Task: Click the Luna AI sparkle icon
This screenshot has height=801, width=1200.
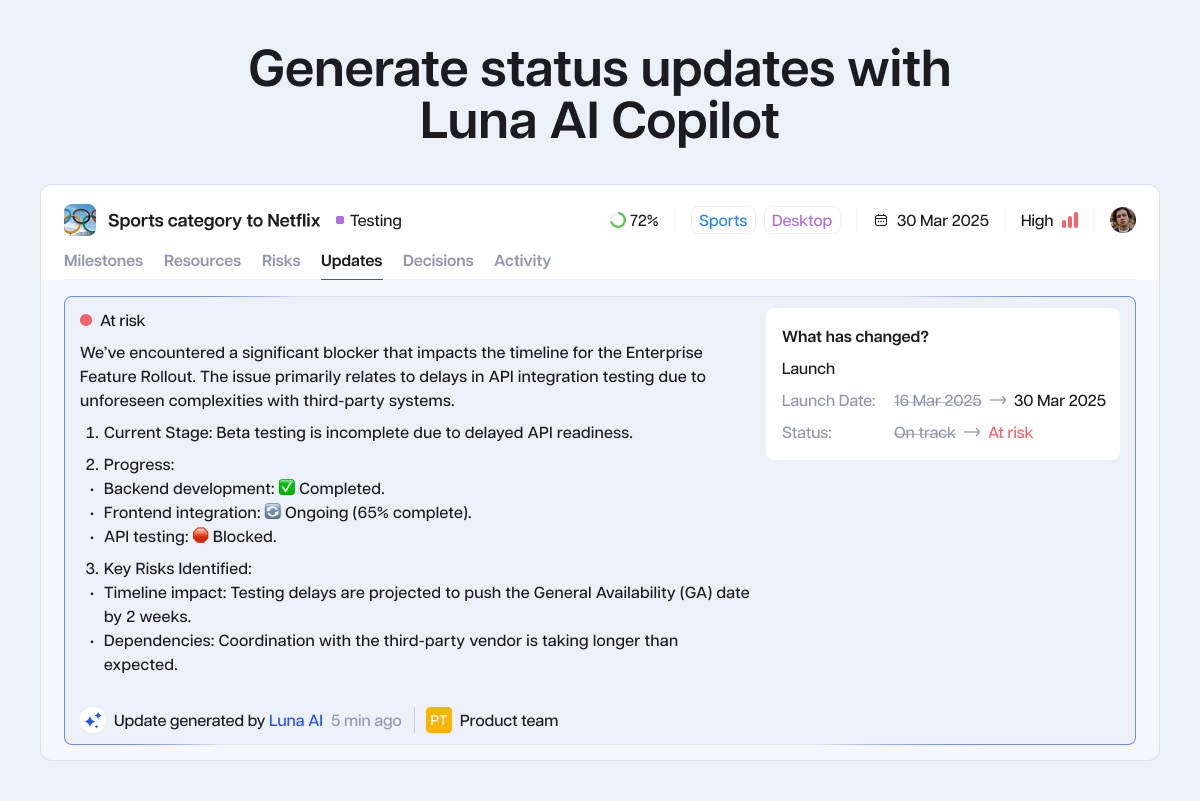Action: pyautogui.click(x=93, y=720)
